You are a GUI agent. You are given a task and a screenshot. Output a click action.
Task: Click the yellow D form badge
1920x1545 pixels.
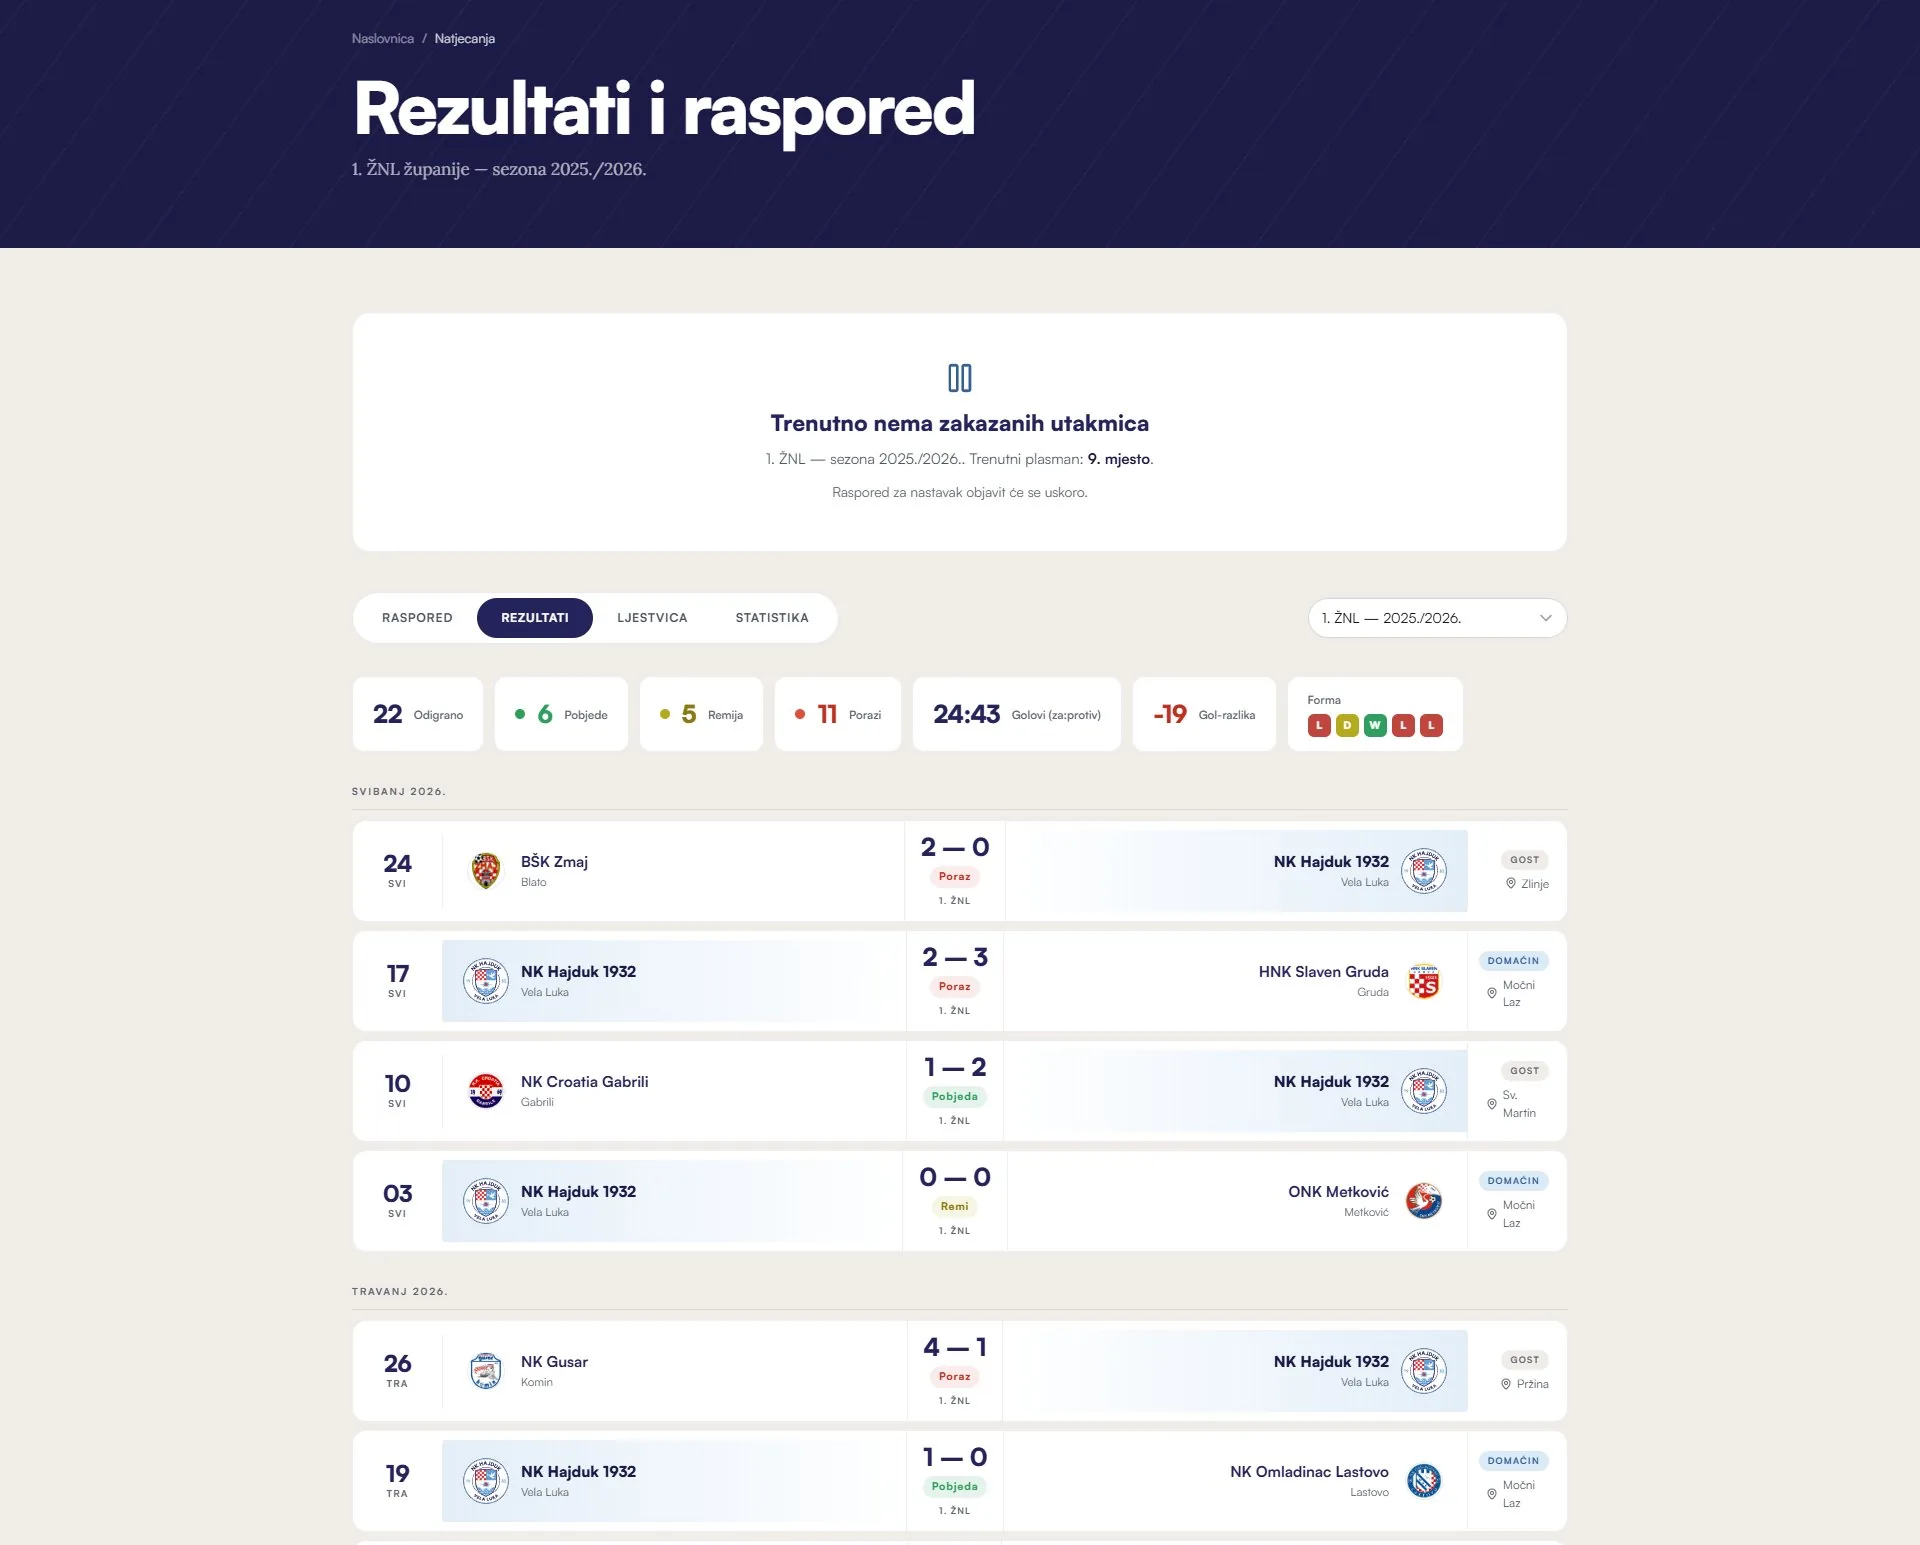1348,726
